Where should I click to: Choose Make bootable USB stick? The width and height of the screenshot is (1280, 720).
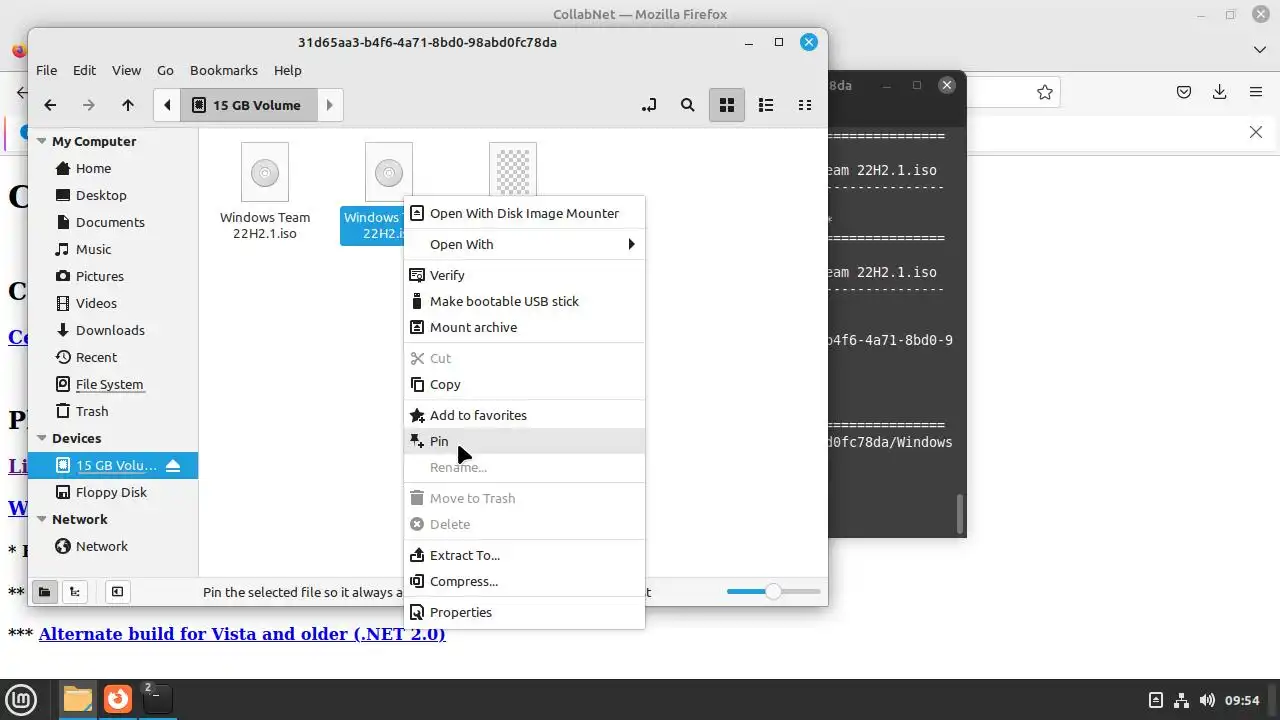pyautogui.click(x=524, y=301)
